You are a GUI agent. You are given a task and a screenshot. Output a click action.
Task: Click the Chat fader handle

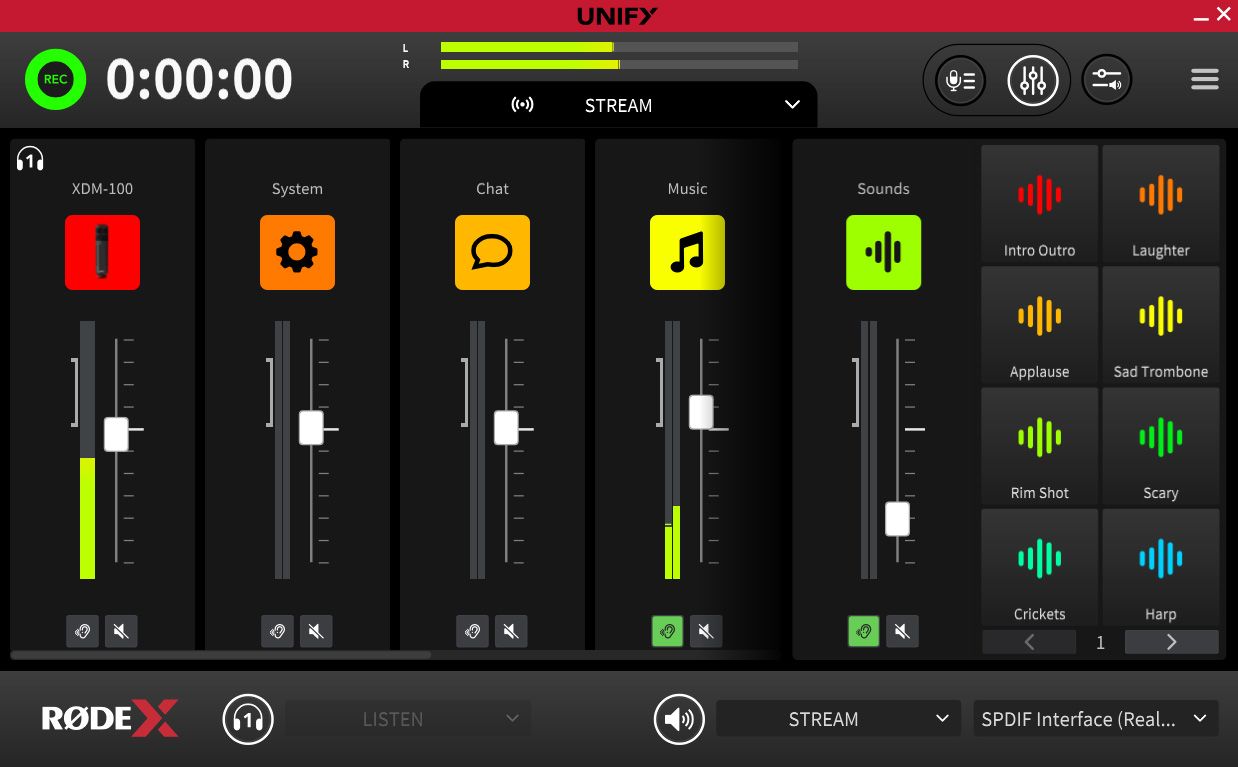(506, 428)
